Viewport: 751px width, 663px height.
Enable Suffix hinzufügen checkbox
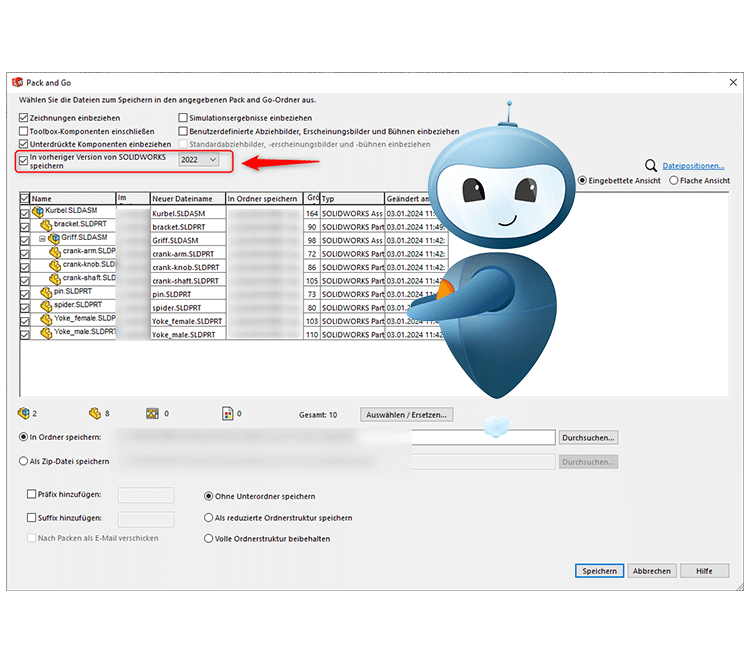tap(32, 517)
